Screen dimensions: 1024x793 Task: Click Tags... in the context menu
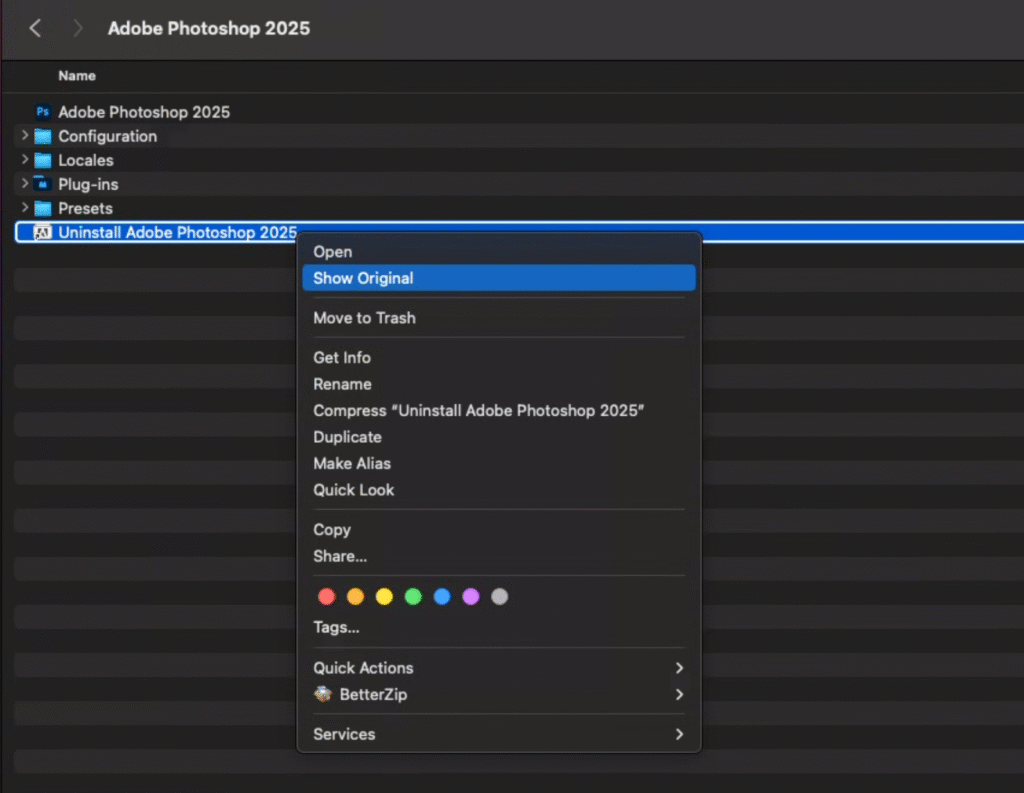point(336,627)
